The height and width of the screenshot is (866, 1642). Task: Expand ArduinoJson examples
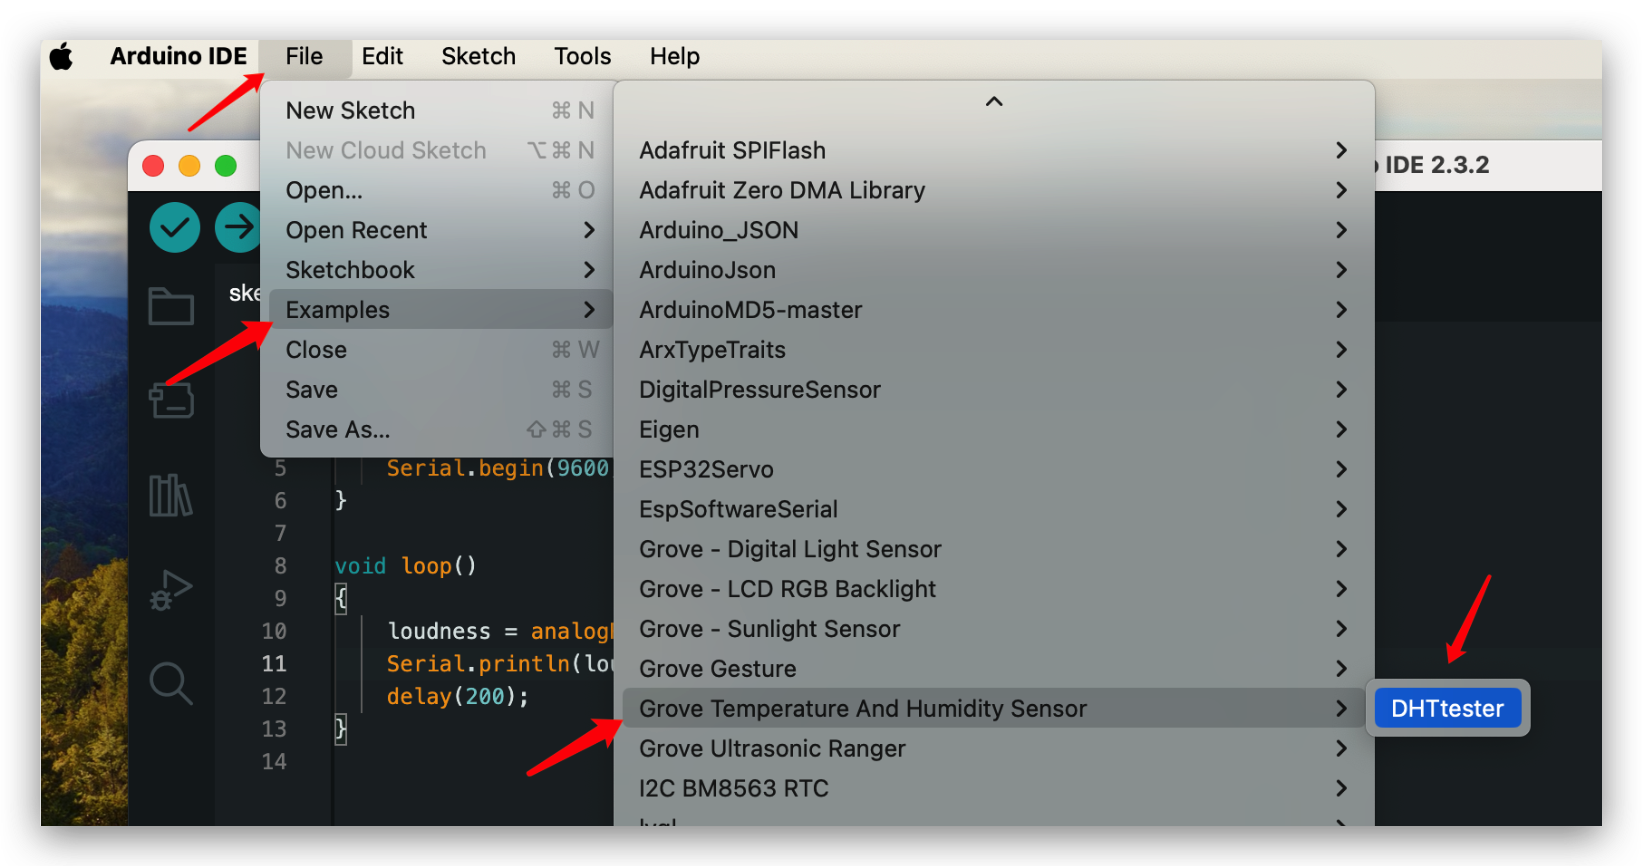[x=994, y=270]
